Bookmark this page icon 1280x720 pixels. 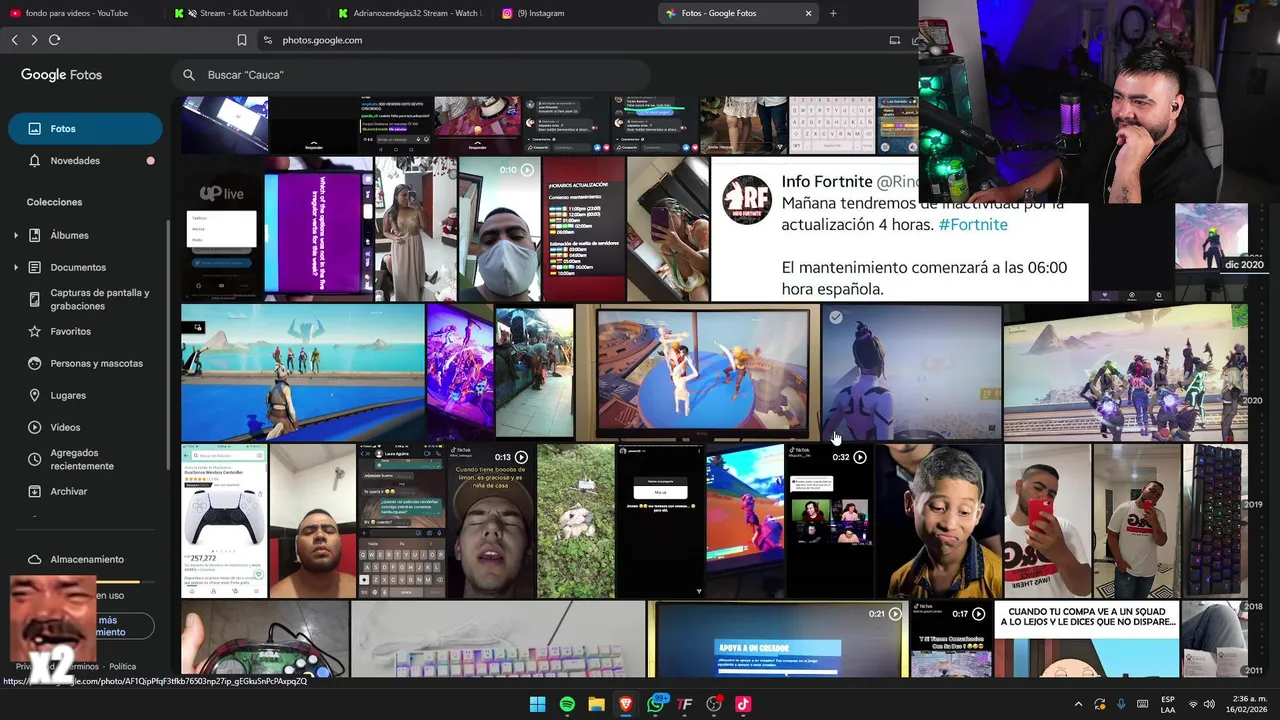coord(242,40)
